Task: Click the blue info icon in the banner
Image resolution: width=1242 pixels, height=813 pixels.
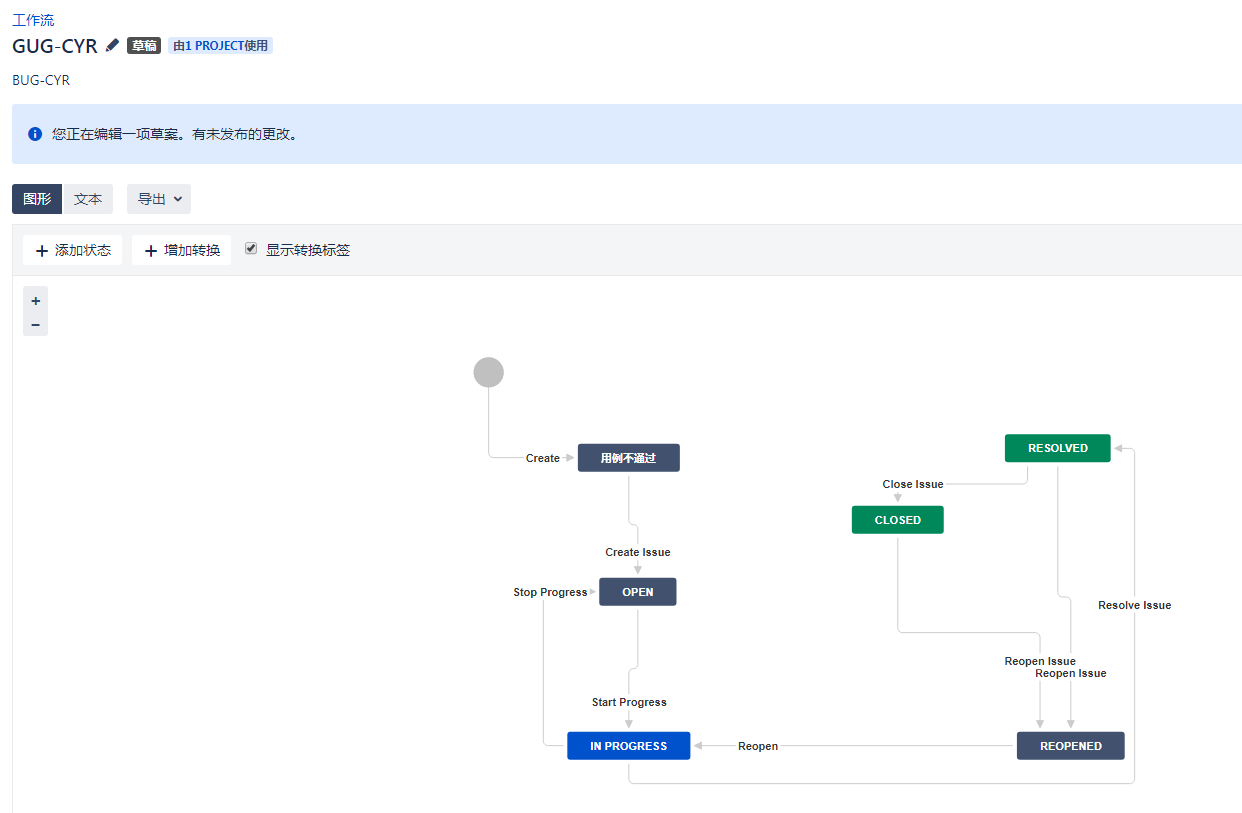Action: 35,134
